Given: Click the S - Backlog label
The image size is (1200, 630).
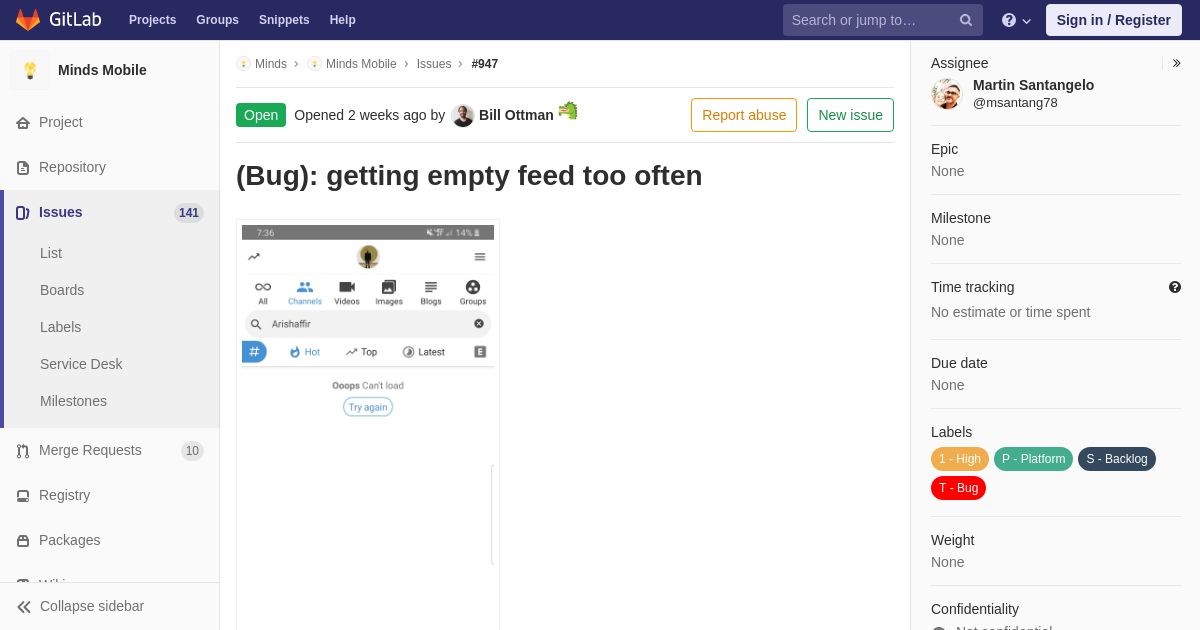Looking at the screenshot, I should click(x=1117, y=459).
